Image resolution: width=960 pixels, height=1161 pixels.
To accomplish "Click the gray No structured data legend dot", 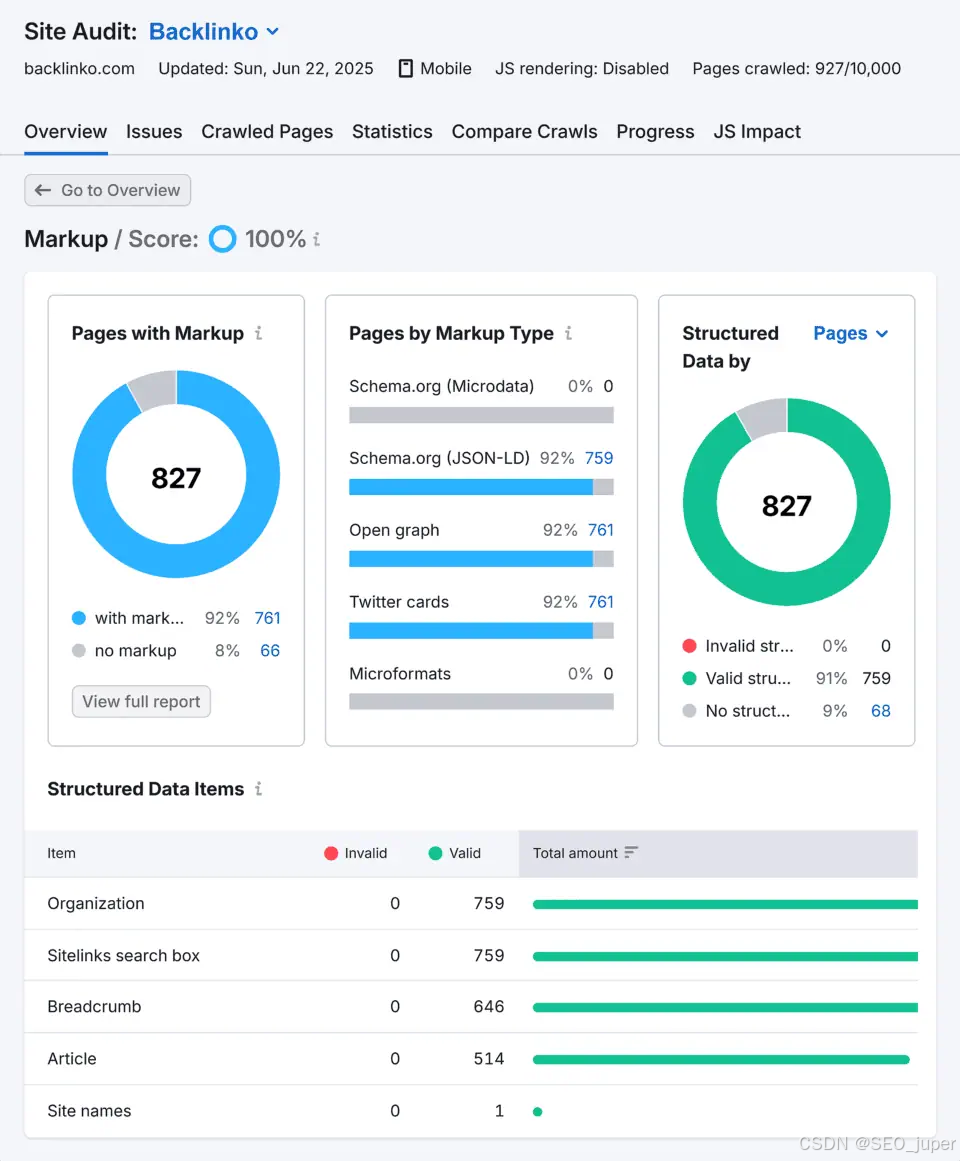I will (689, 711).
